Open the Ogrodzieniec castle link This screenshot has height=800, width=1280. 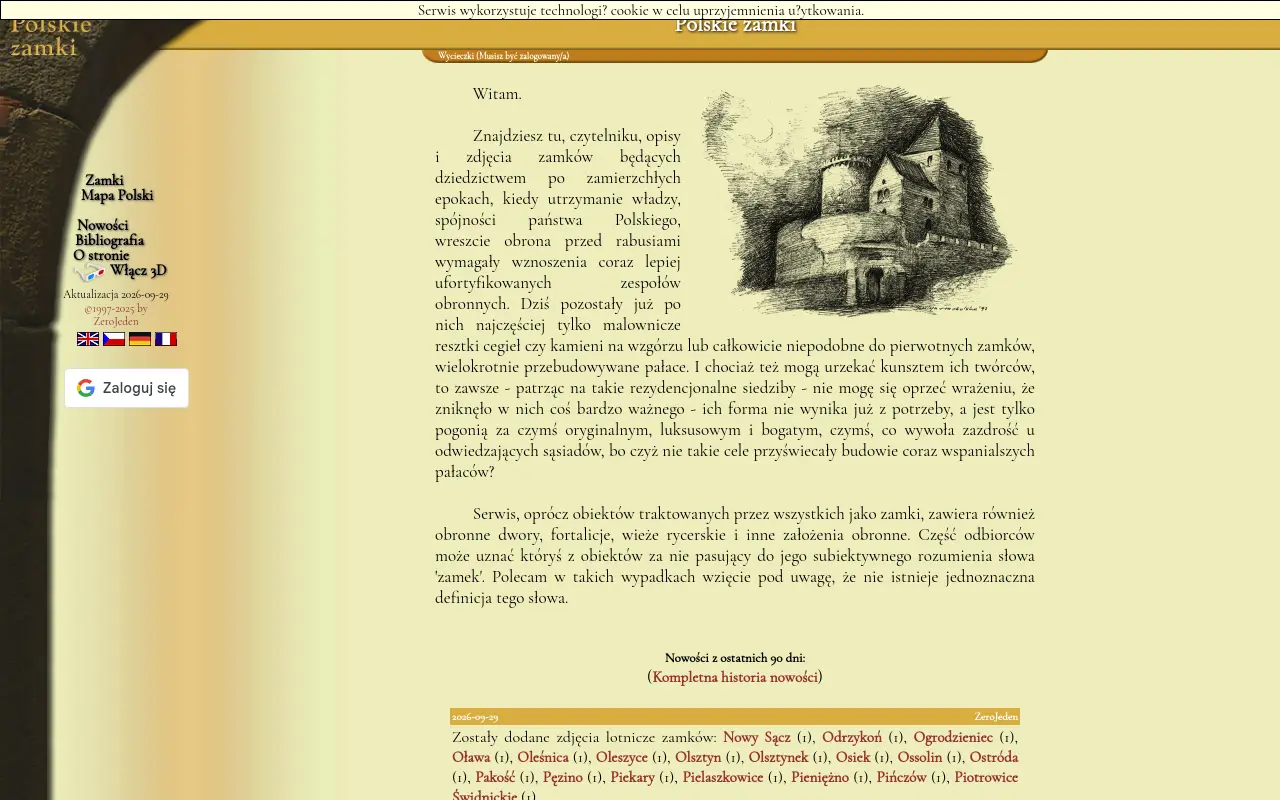pyautogui.click(x=953, y=737)
